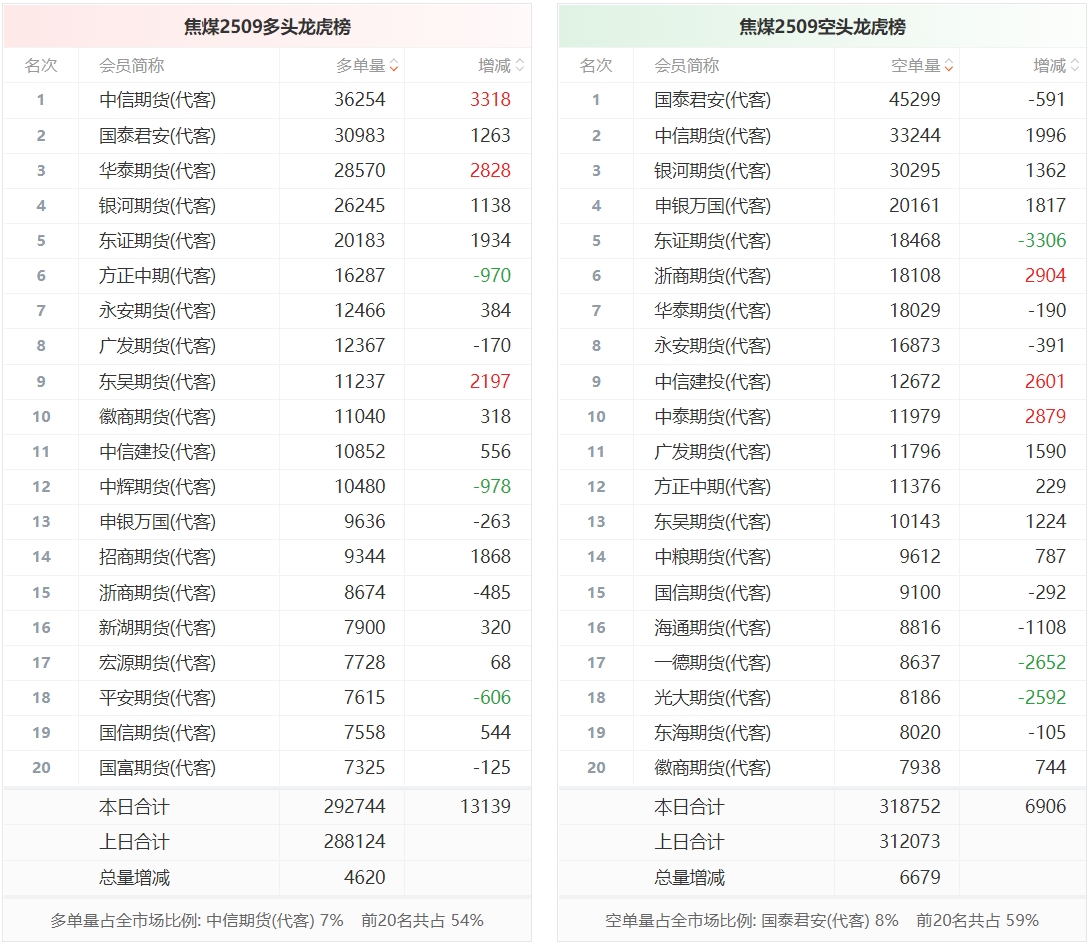The image size is (1091, 946).
Task: Click short net change total 6906
Action: click(1046, 807)
